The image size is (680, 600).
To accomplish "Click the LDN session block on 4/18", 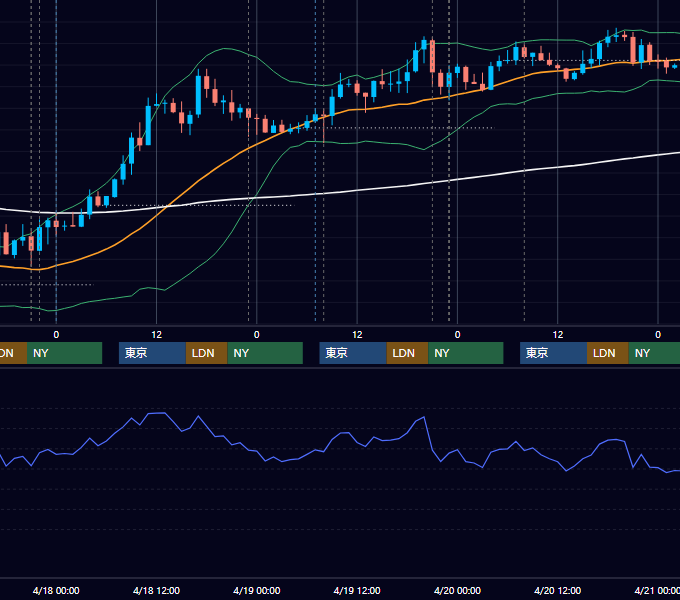I will pyautogui.click(x=206, y=353).
